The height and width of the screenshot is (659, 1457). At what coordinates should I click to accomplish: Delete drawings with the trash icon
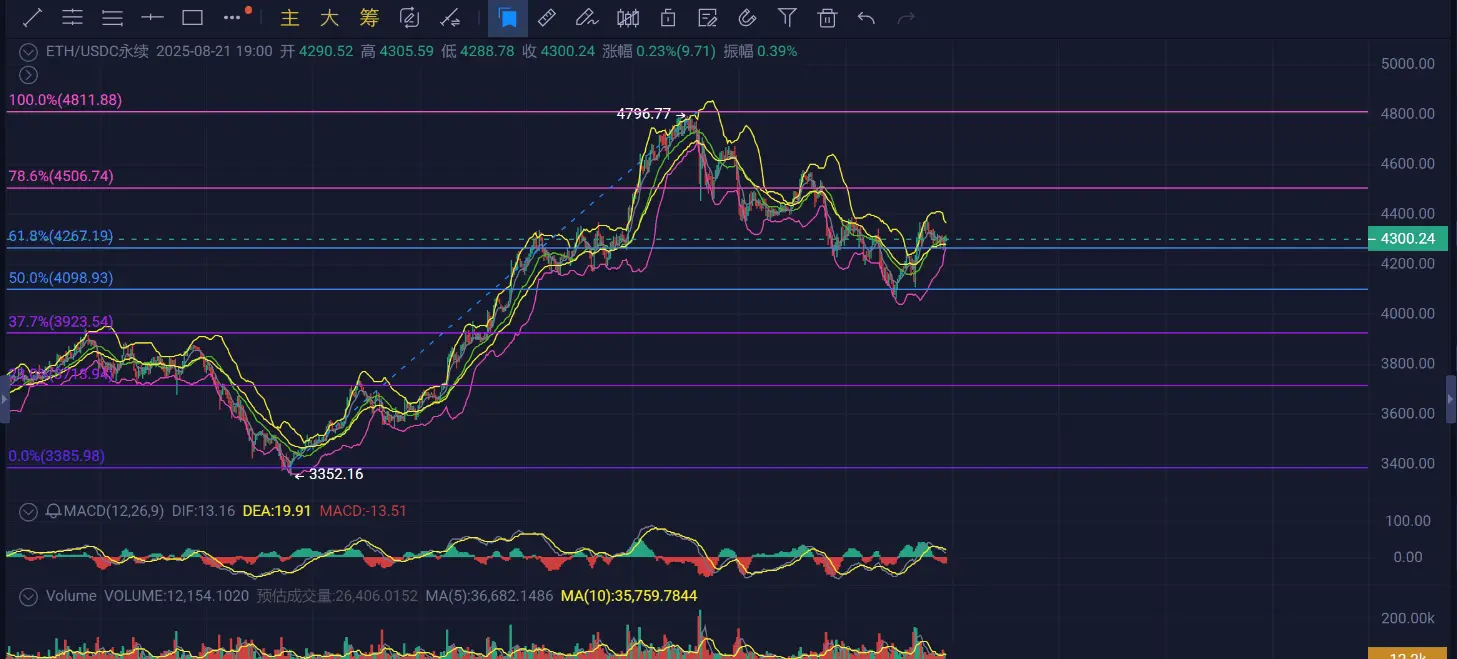coord(827,17)
